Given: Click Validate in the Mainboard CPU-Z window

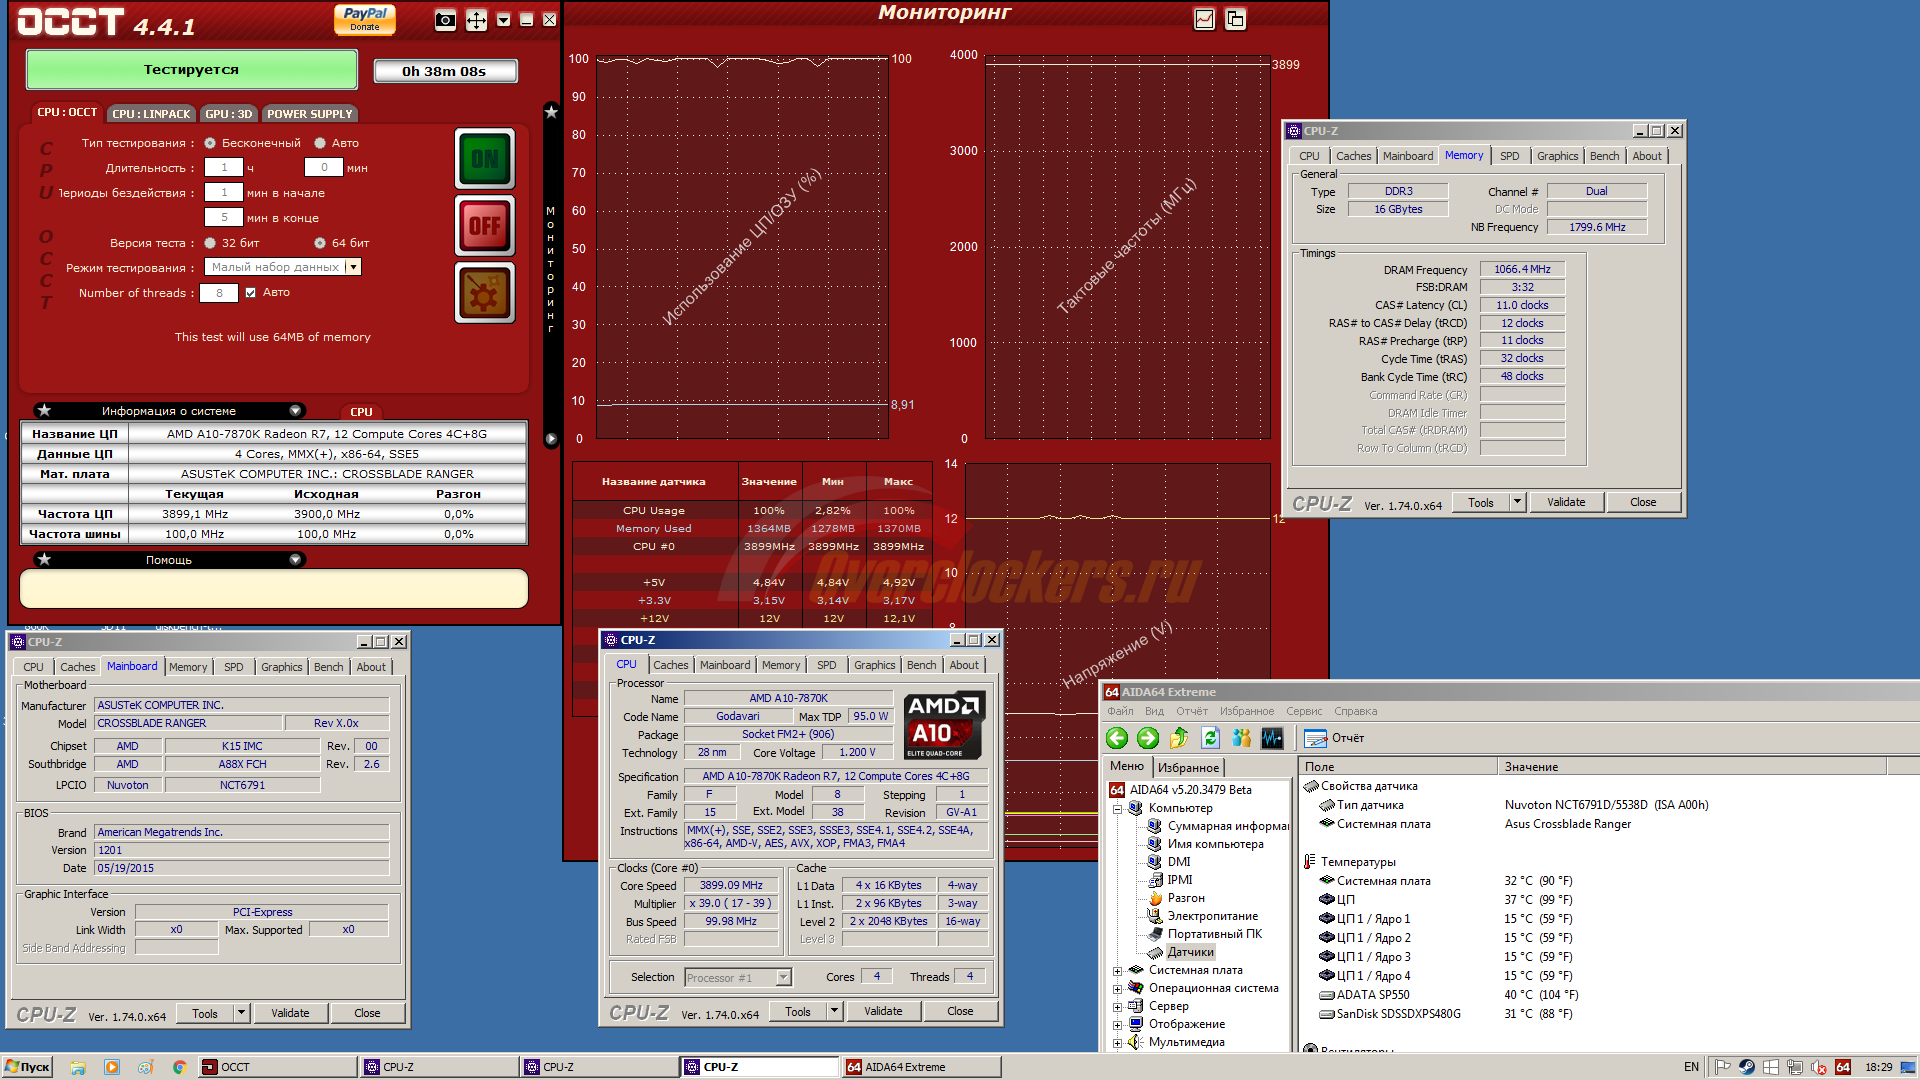Looking at the screenshot, I should pos(290,1013).
